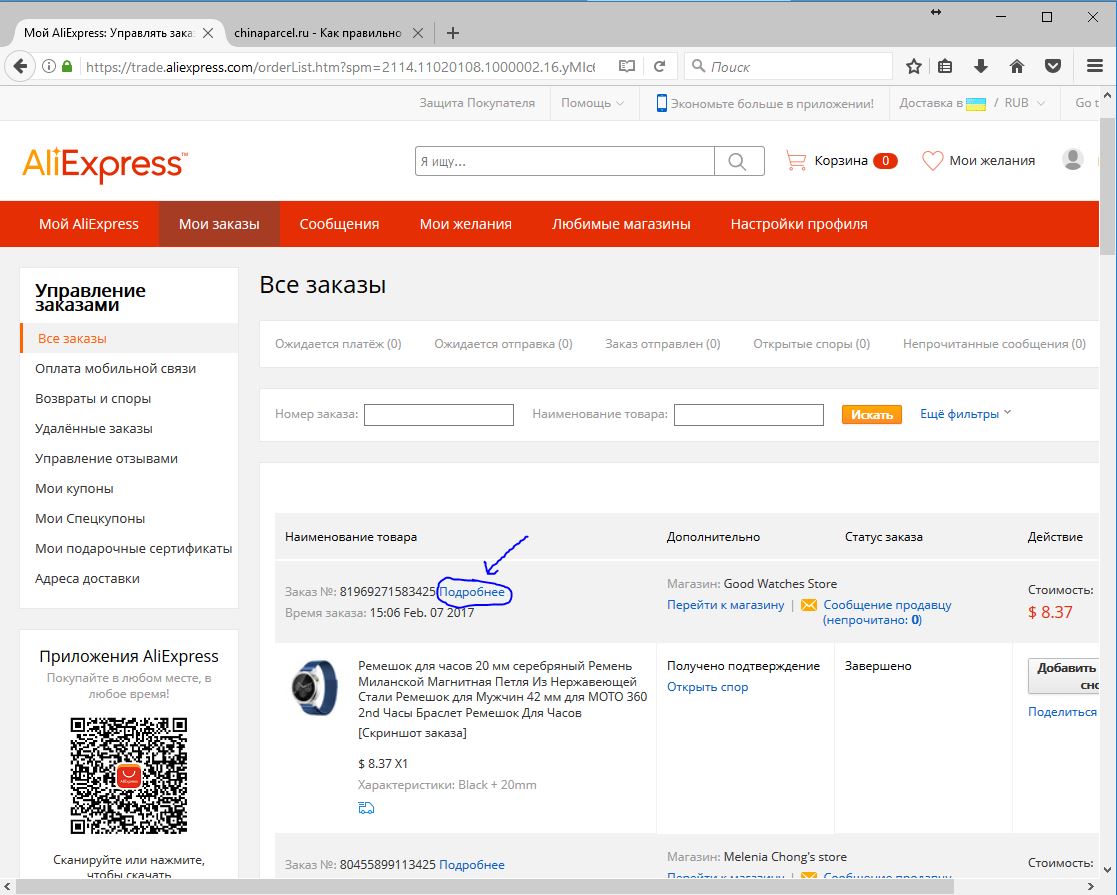Open Мои желания heart icon
The image size is (1117, 895).
pyautogui.click(x=932, y=160)
